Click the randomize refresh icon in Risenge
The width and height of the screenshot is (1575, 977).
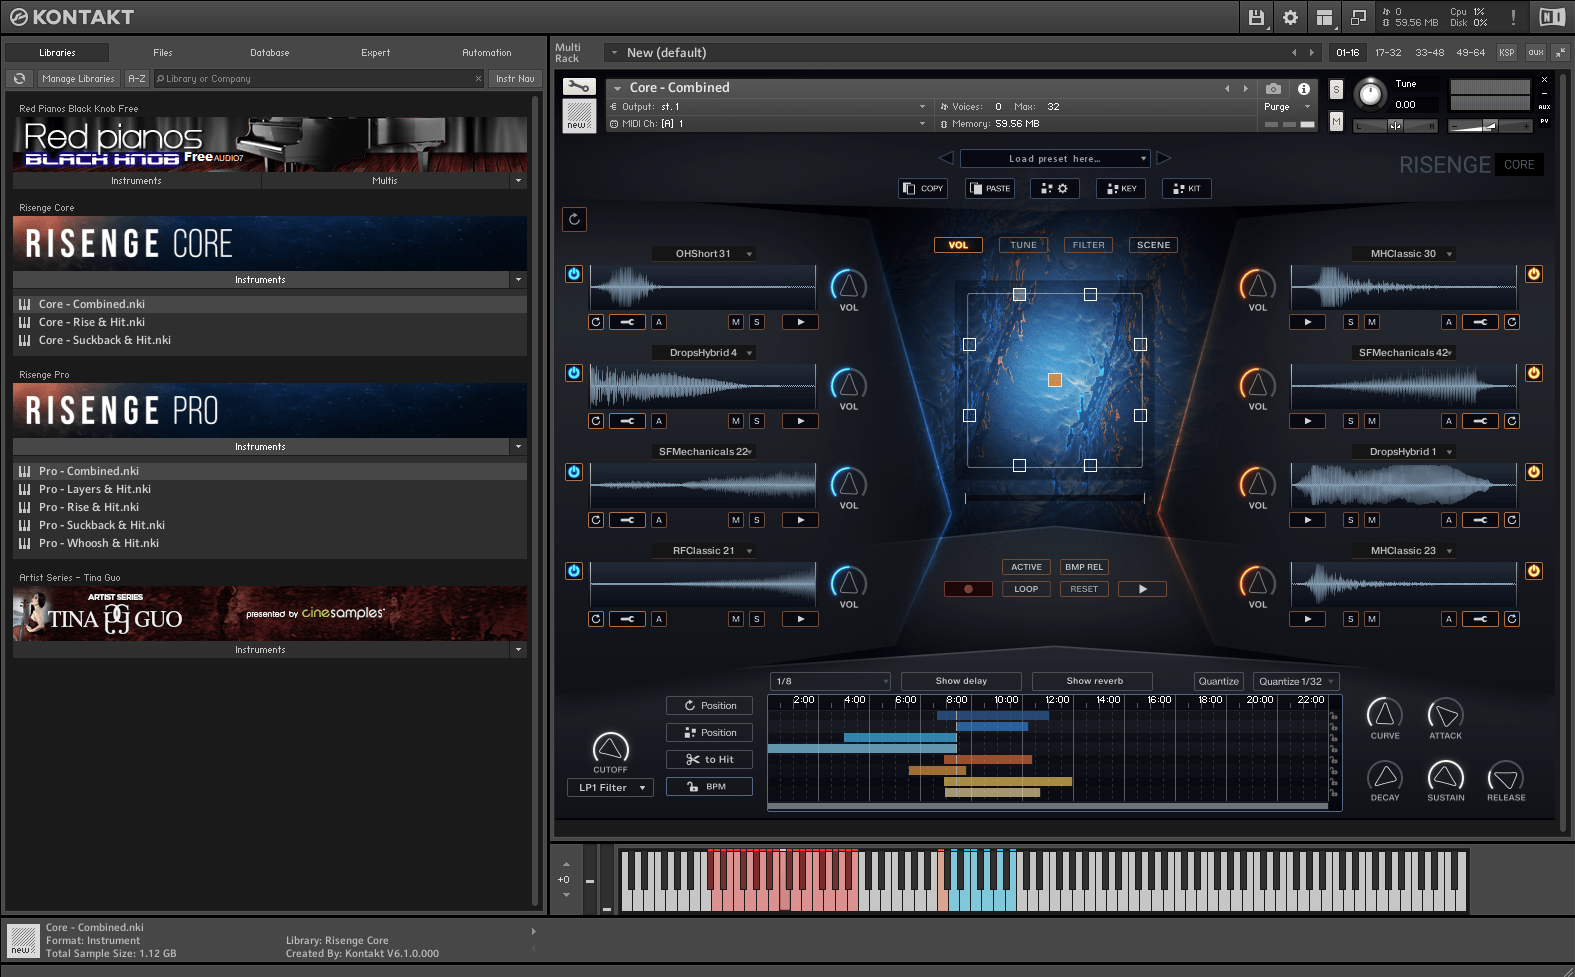click(575, 219)
